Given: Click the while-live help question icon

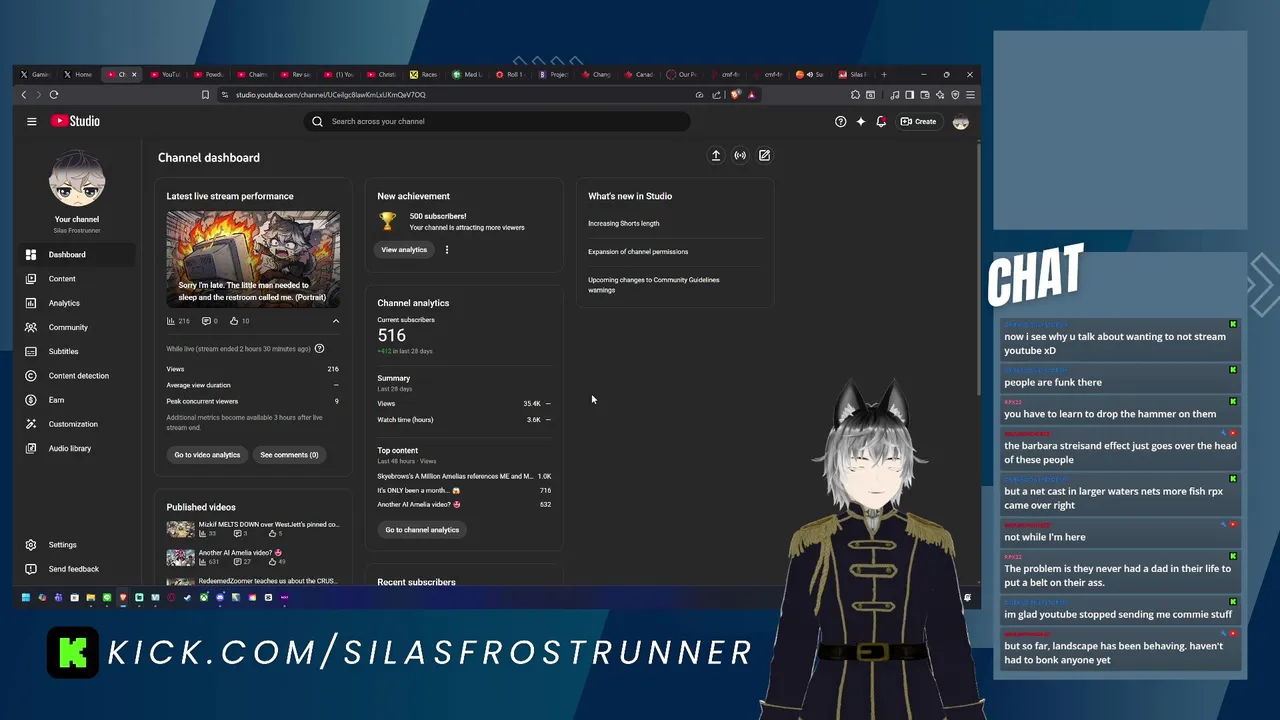Looking at the screenshot, I should pos(320,349).
